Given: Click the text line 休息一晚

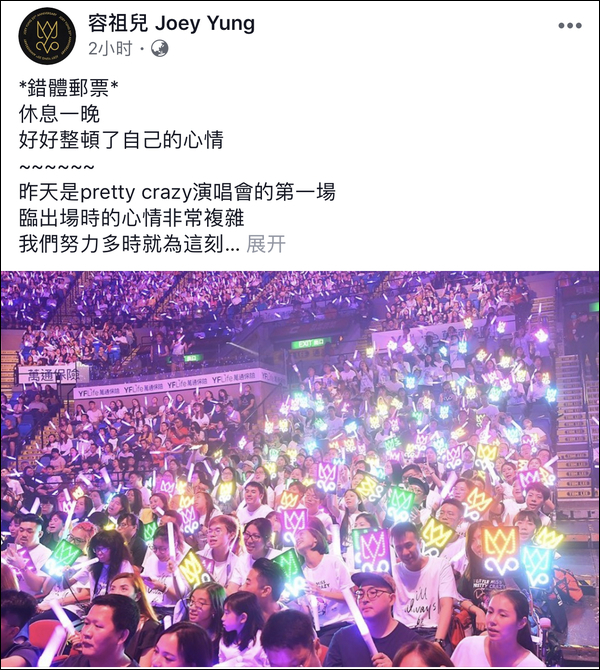Looking at the screenshot, I should coord(59,114).
